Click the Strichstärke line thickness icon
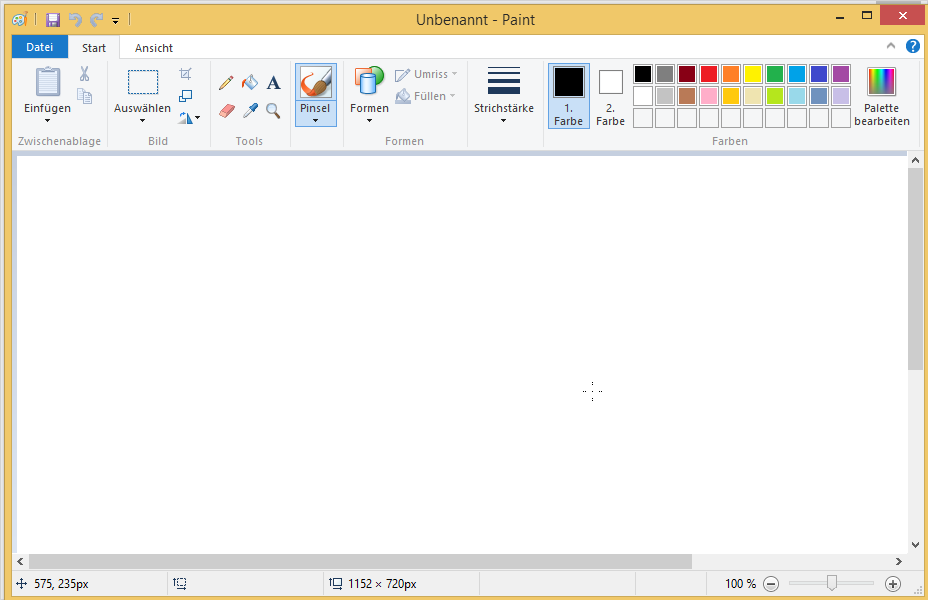Screen dimensions: 928x600 point(504,80)
